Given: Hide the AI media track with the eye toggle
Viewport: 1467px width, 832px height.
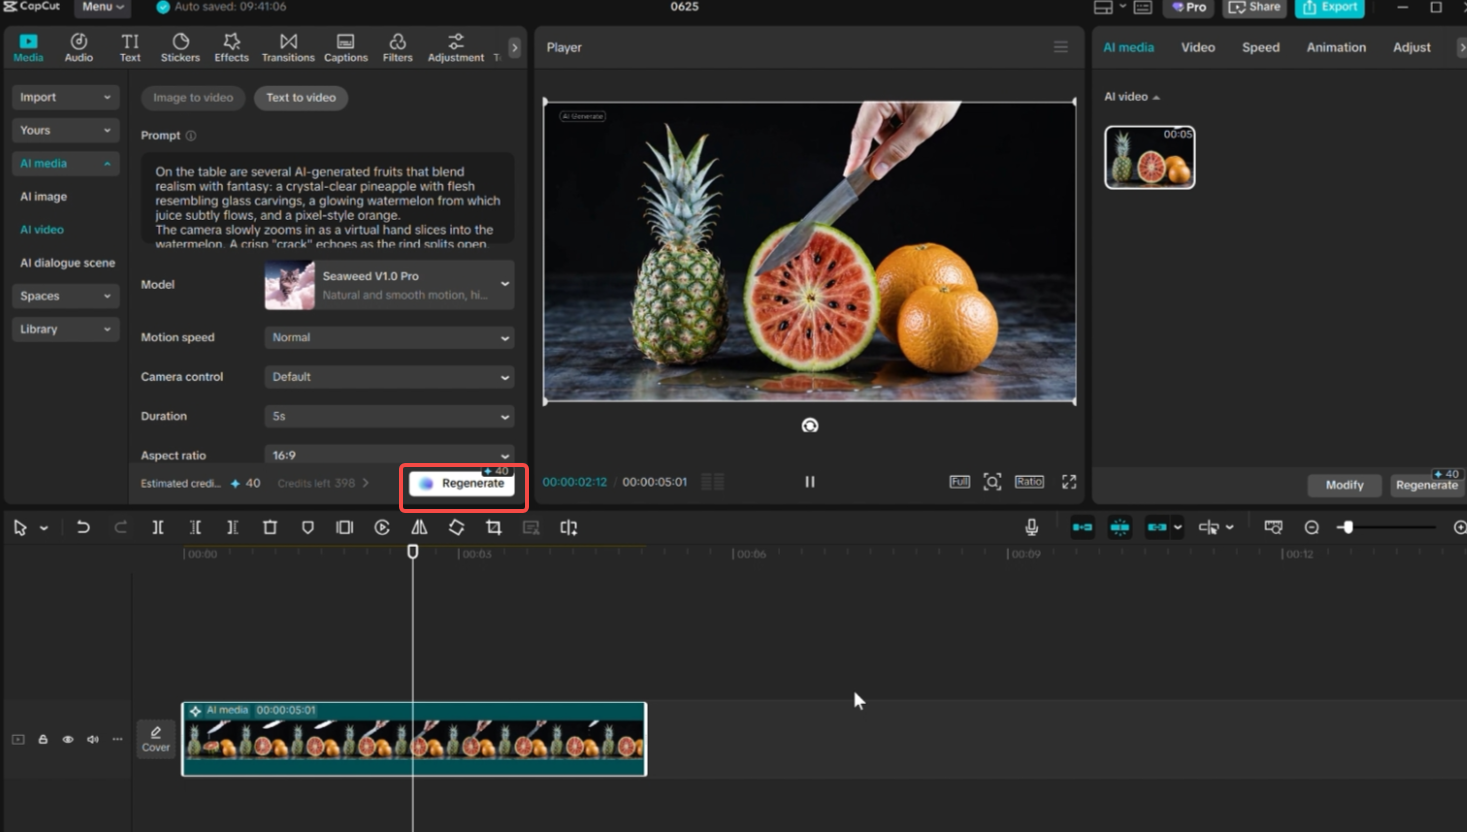Looking at the screenshot, I should point(68,739).
